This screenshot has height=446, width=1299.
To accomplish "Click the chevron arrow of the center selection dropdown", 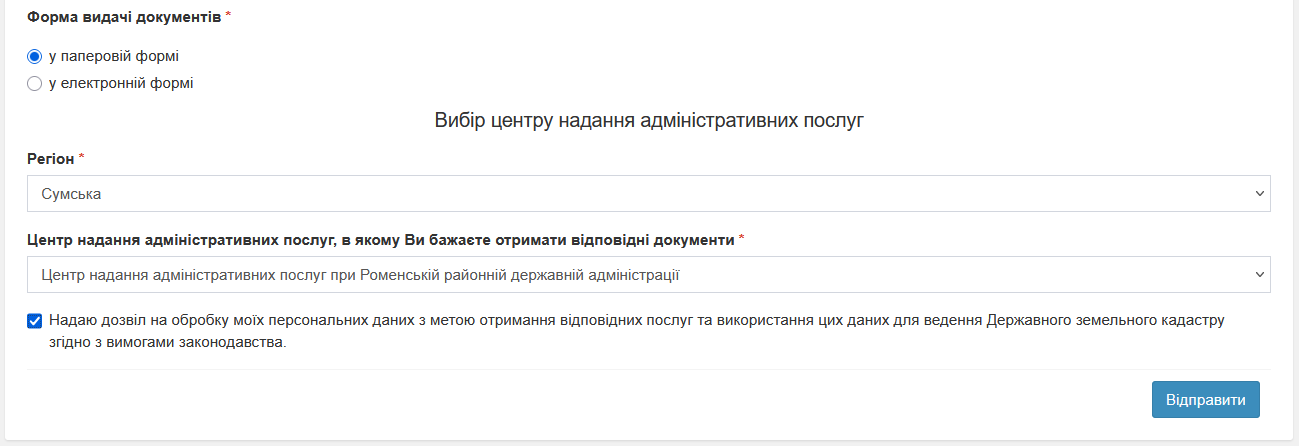I will [1259, 274].
